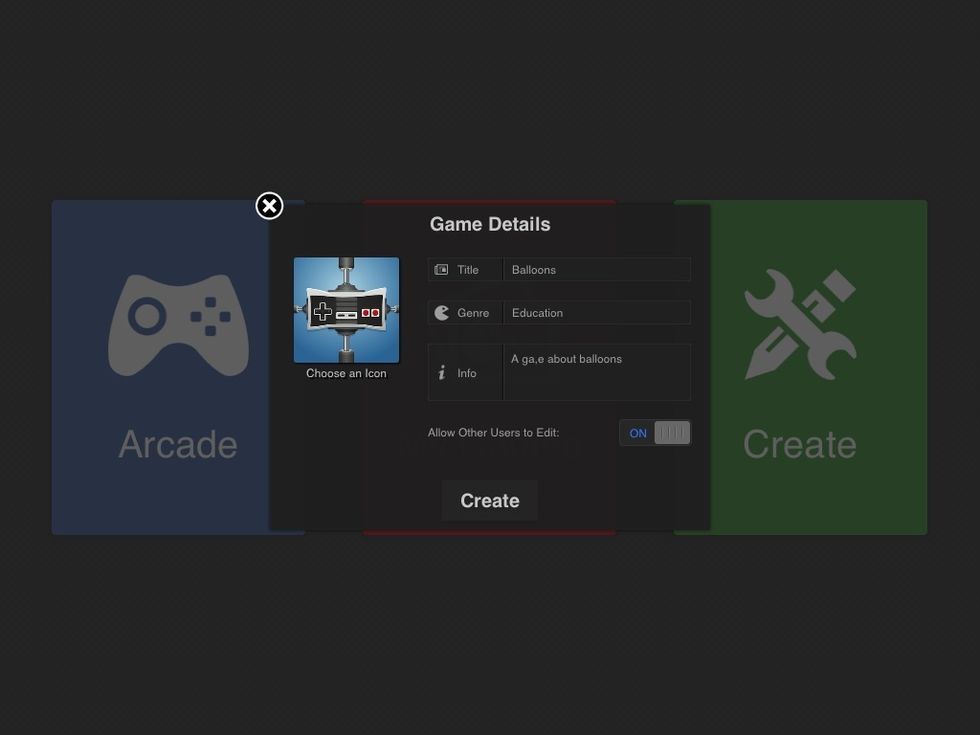Open the Genre selector showing 'Education'
The height and width of the screenshot is (735, 980).
coord(596,313)
